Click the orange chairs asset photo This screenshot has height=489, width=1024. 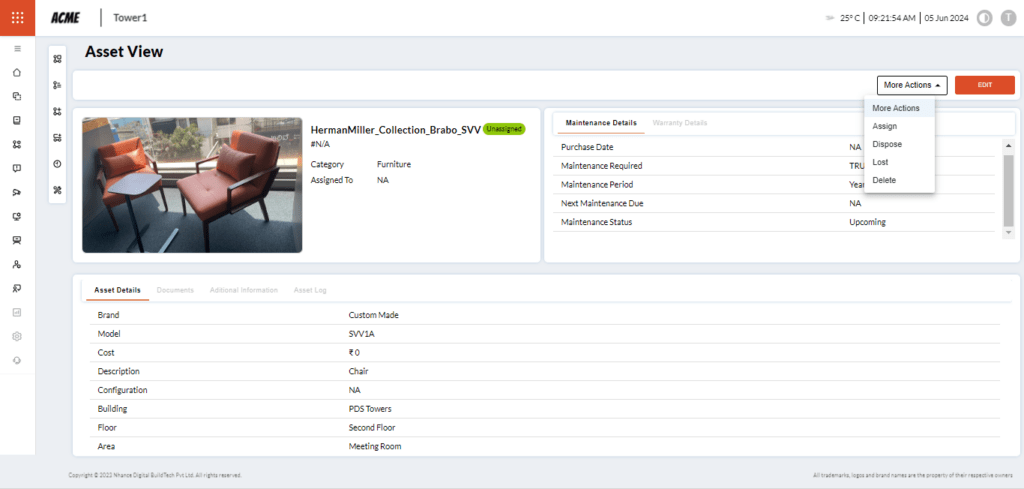192,185
